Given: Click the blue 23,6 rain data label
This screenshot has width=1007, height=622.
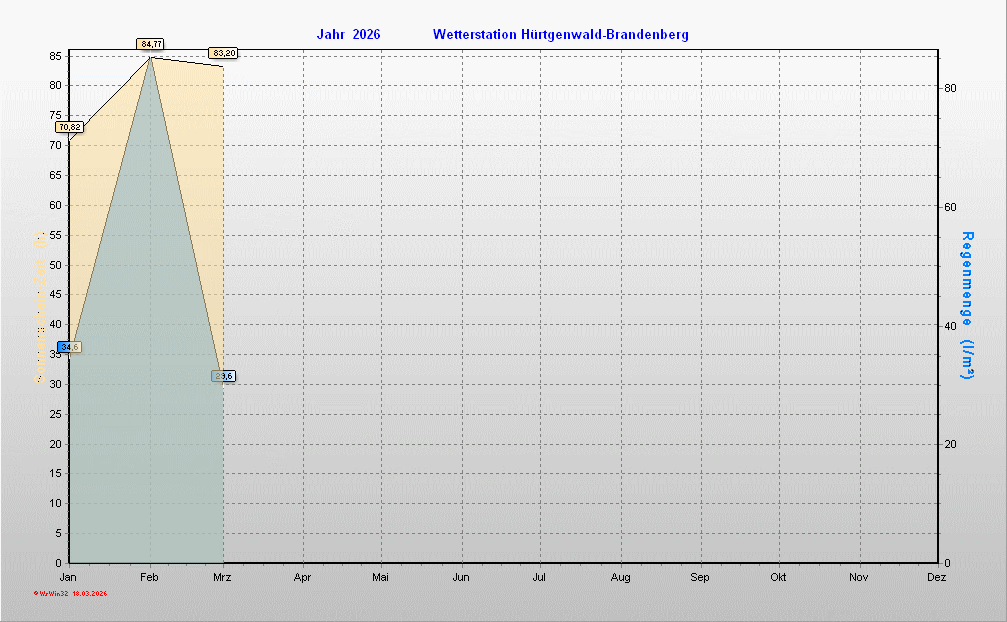Looking at the screenshot, I should pos(223,376).
